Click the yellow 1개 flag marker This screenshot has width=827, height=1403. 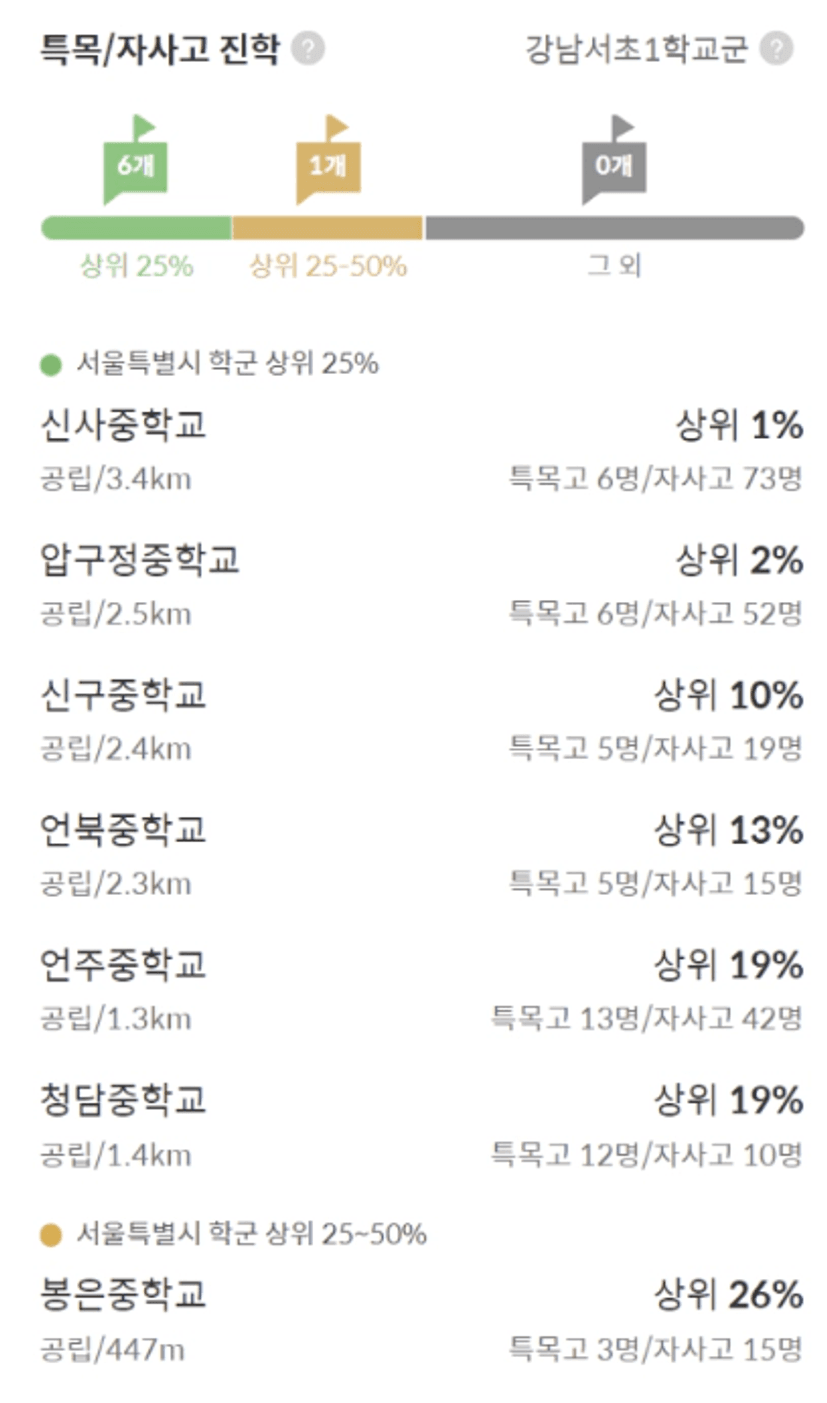[327, 164]
